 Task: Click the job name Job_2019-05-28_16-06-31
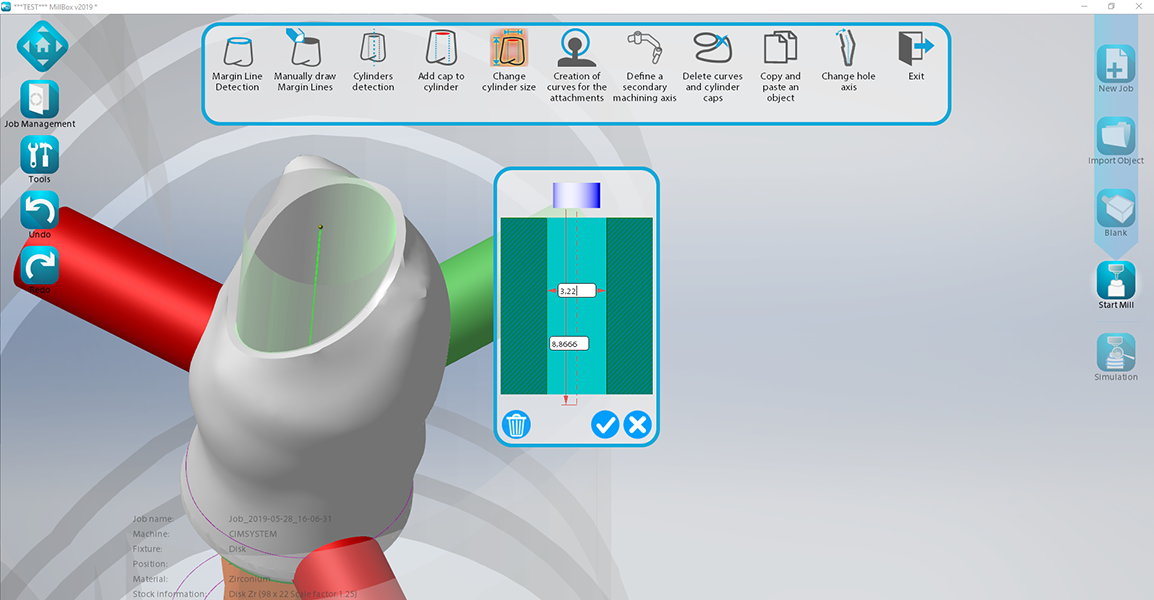click(280, 519)
